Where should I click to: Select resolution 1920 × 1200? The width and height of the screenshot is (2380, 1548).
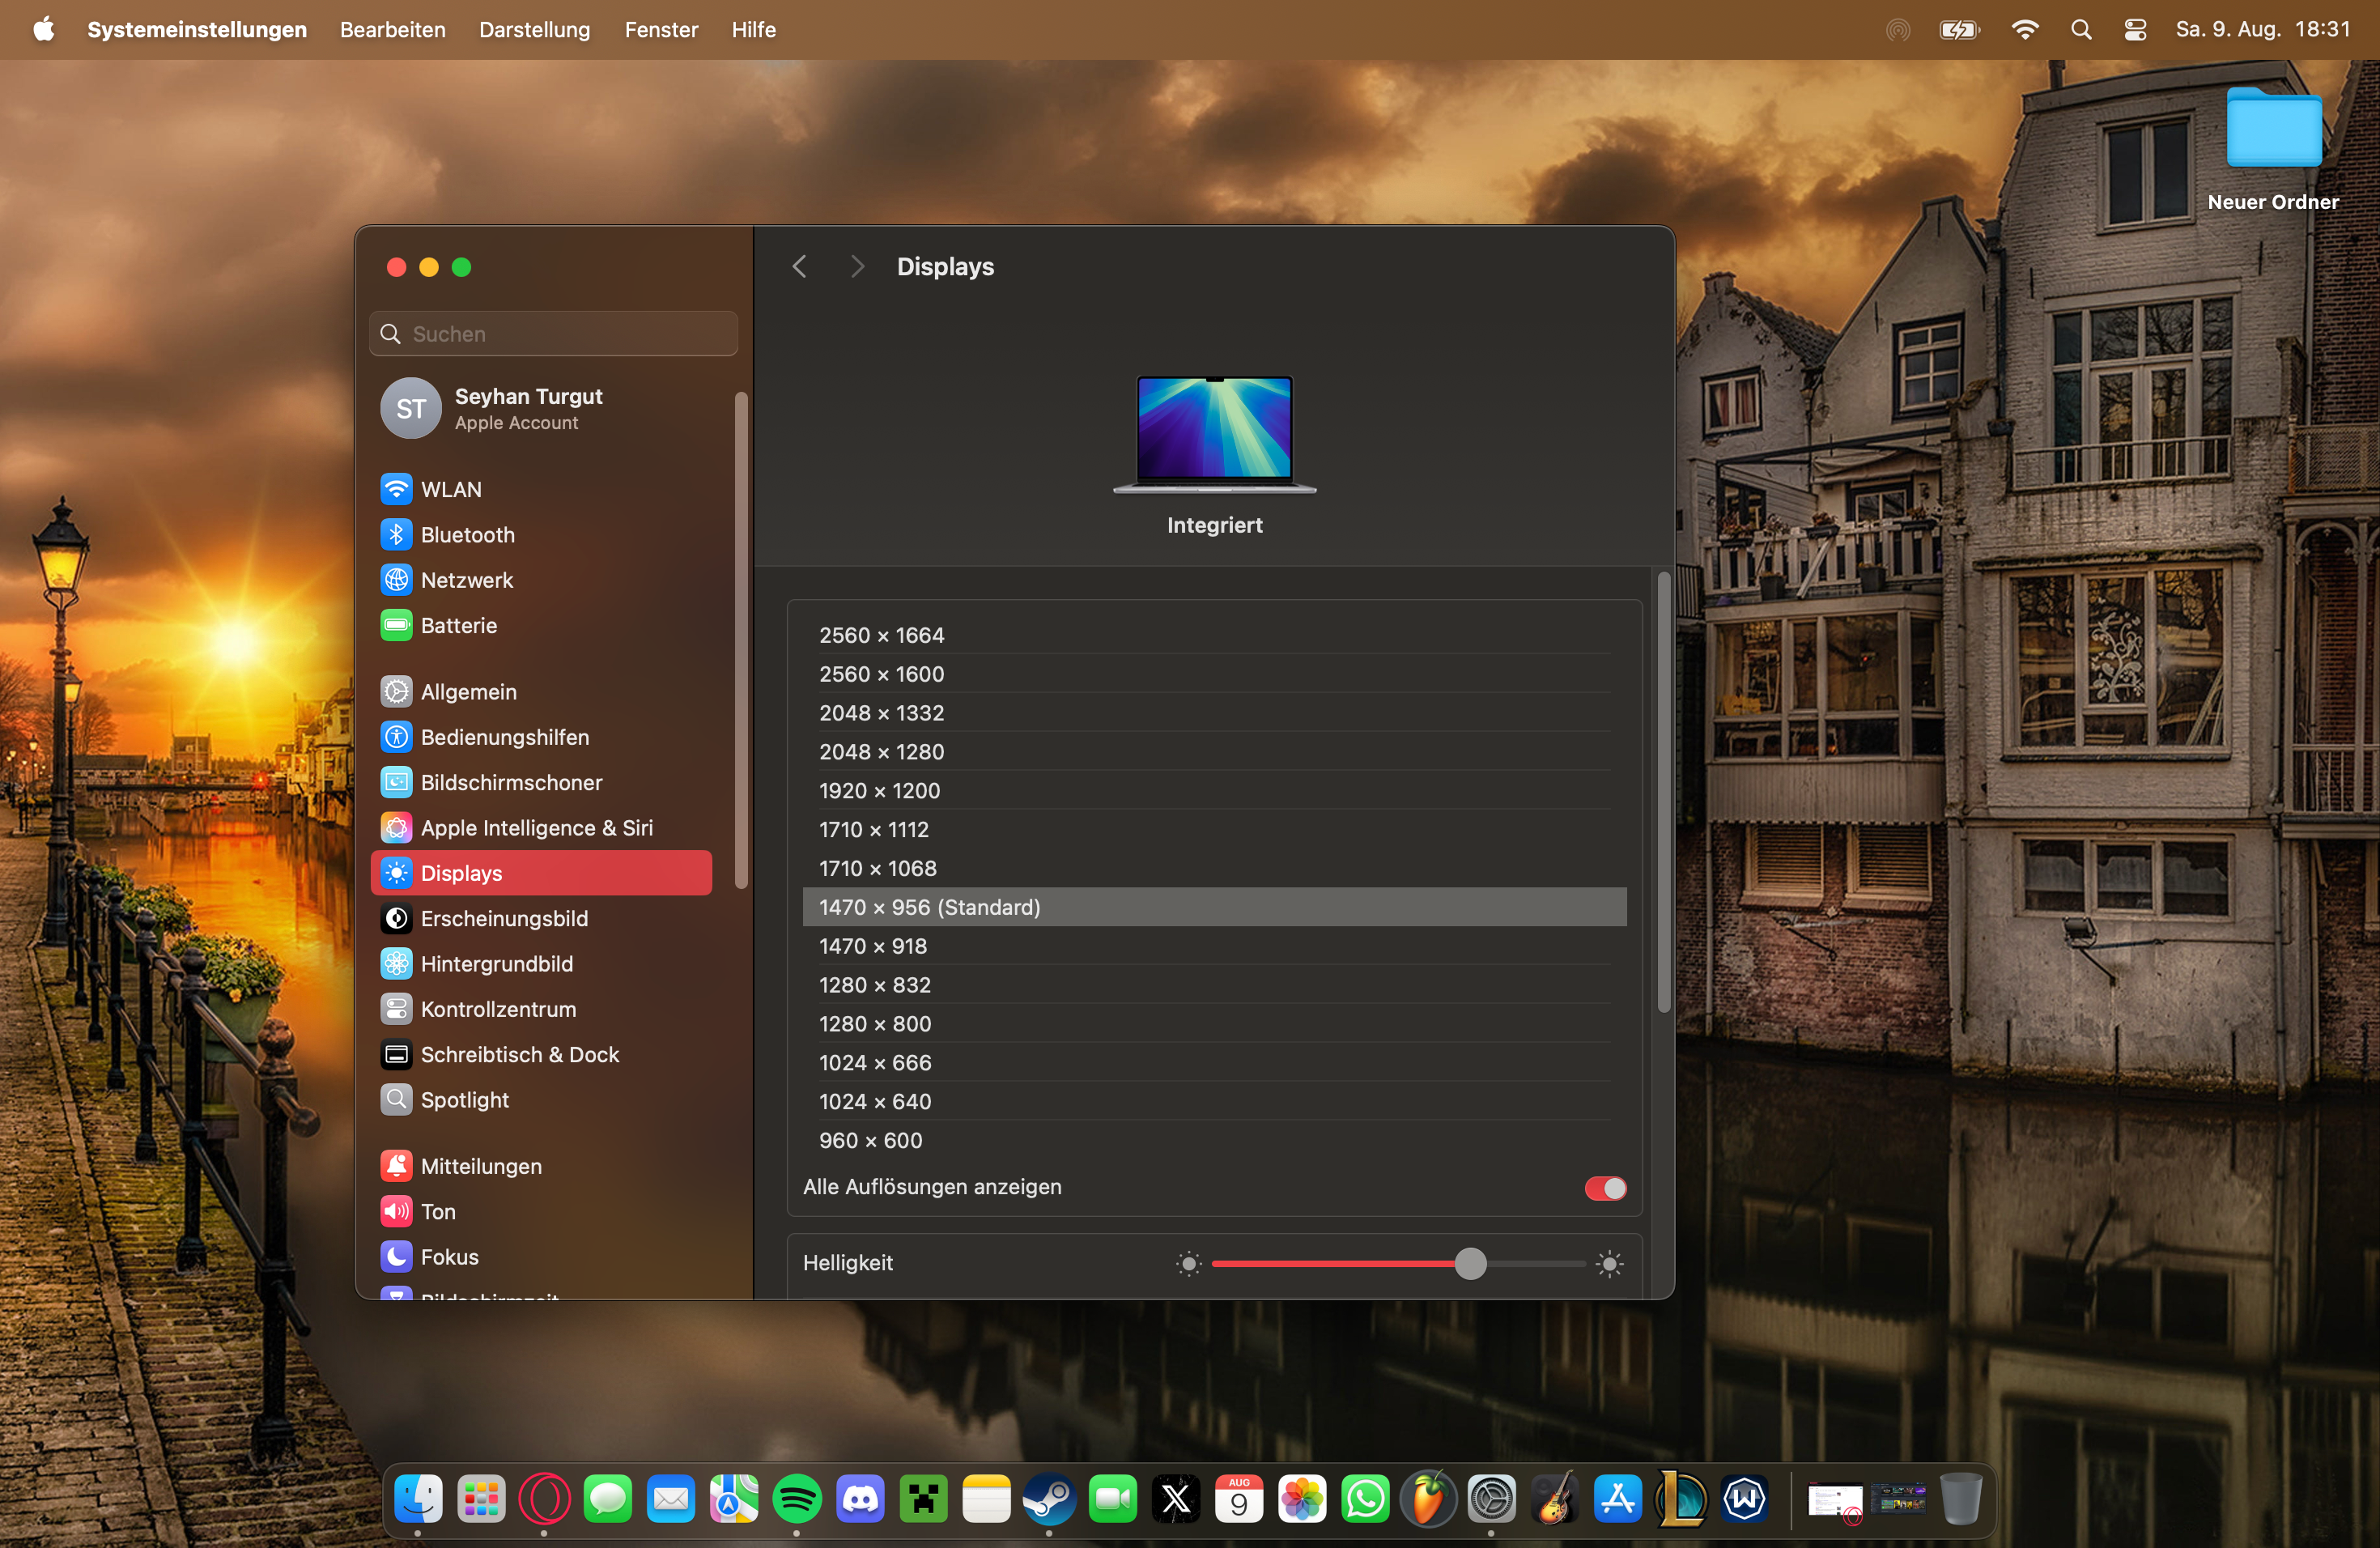(1215, 791)
